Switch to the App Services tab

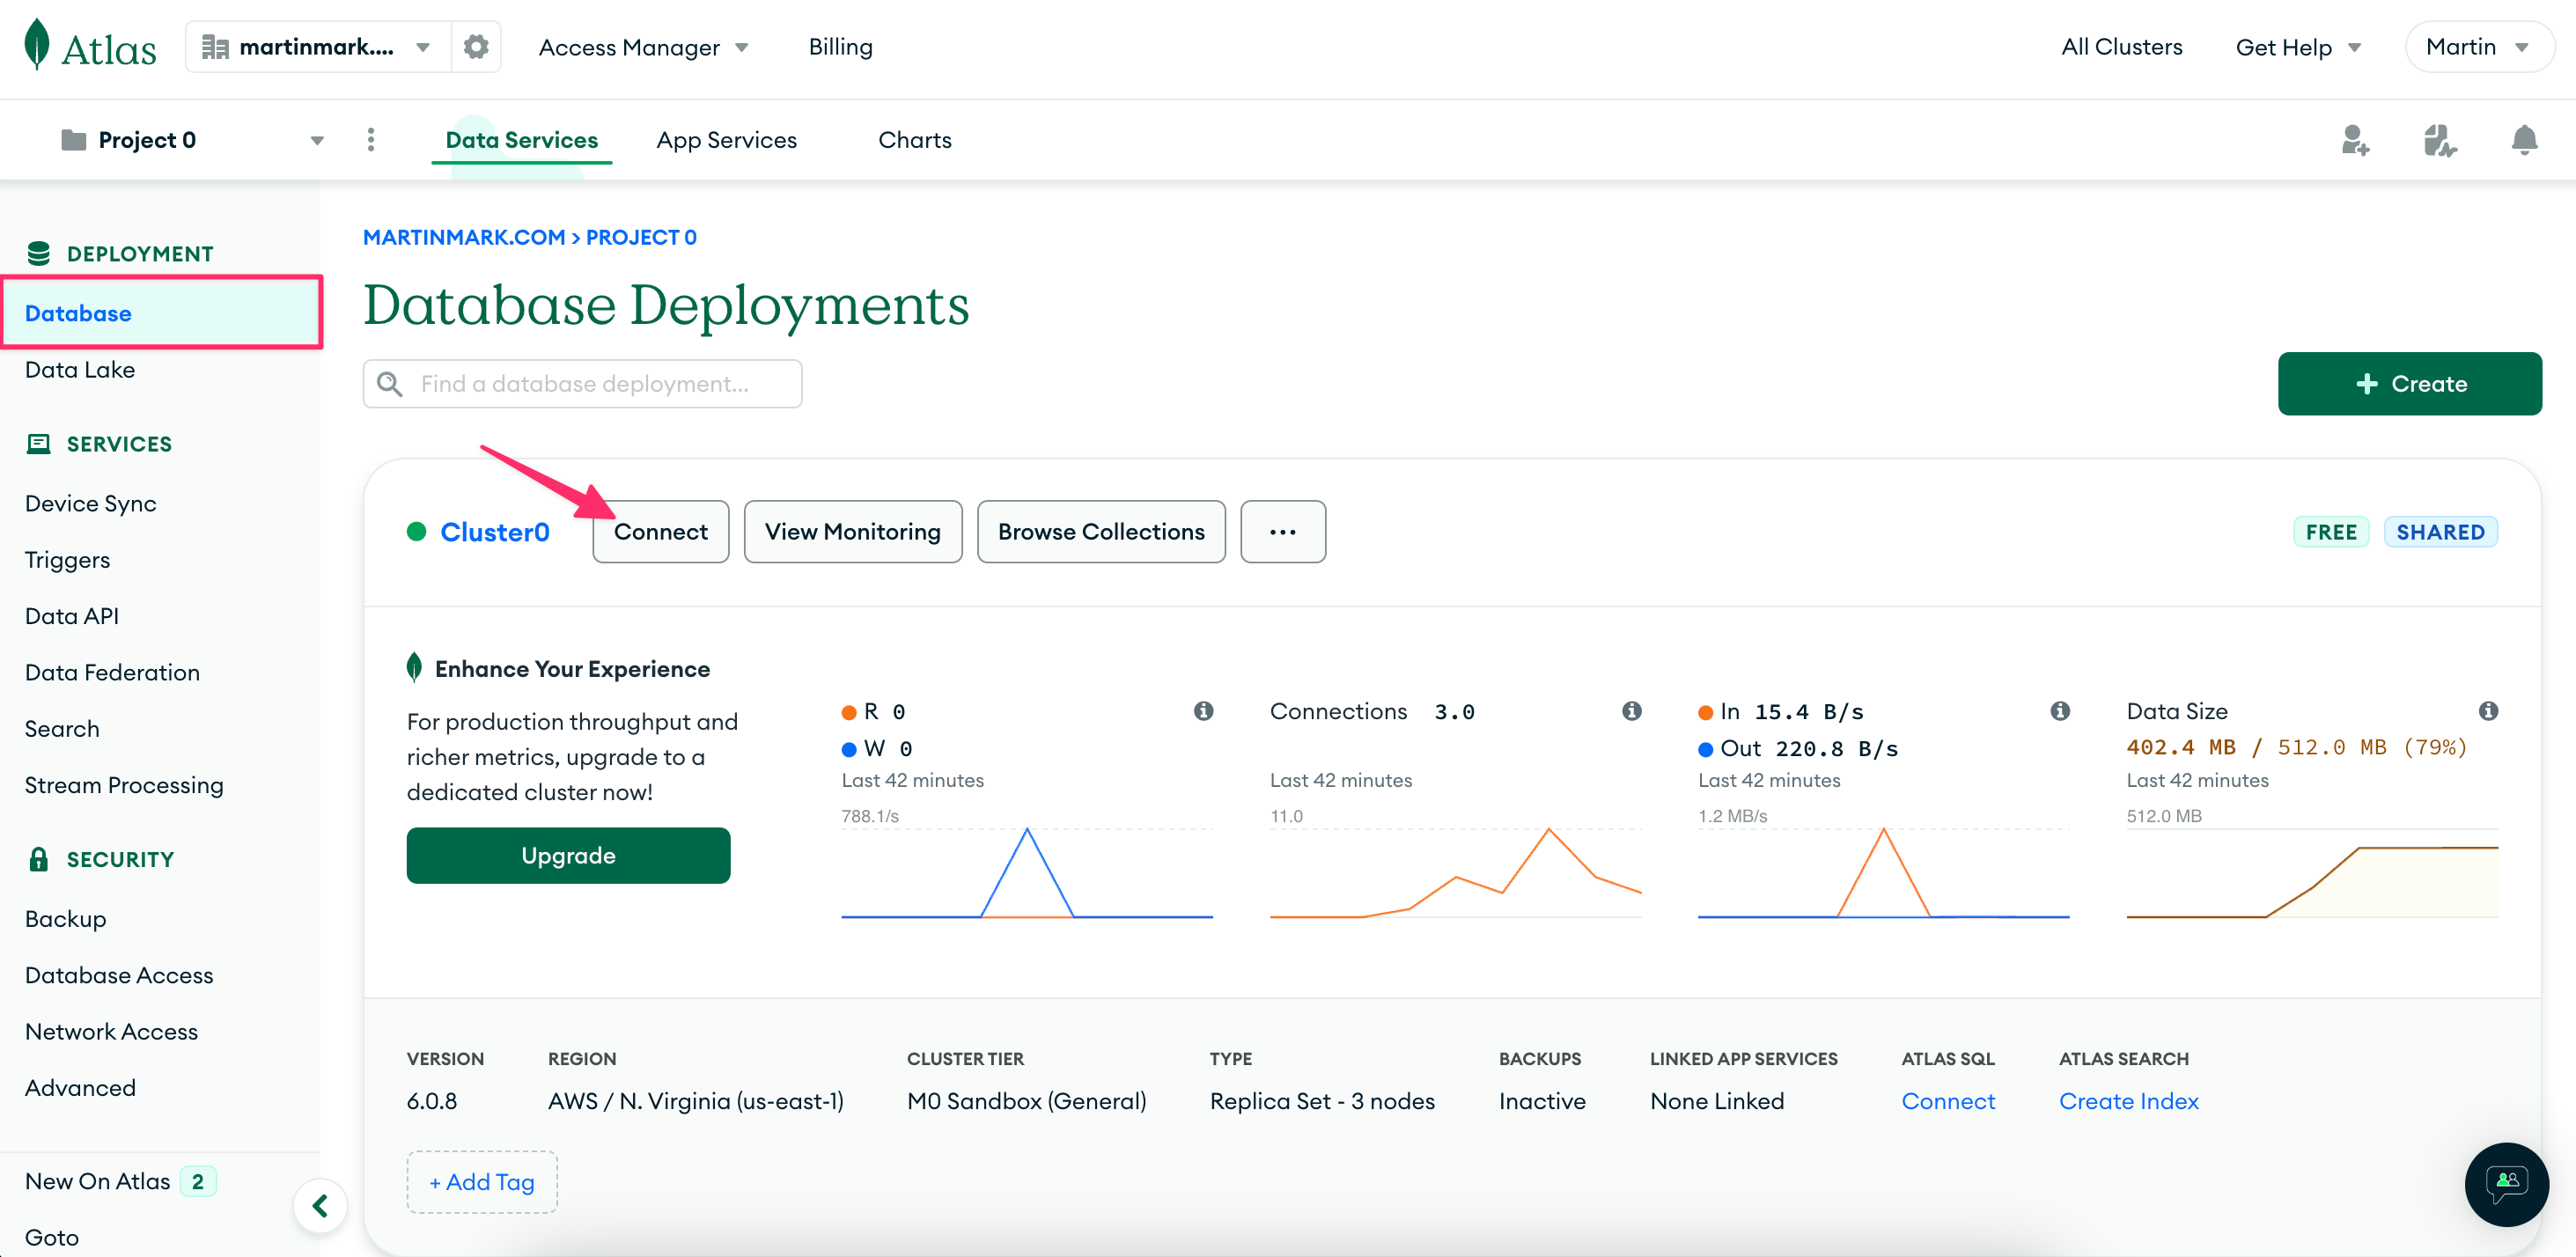pyautogui.click(x=726, y=140)
